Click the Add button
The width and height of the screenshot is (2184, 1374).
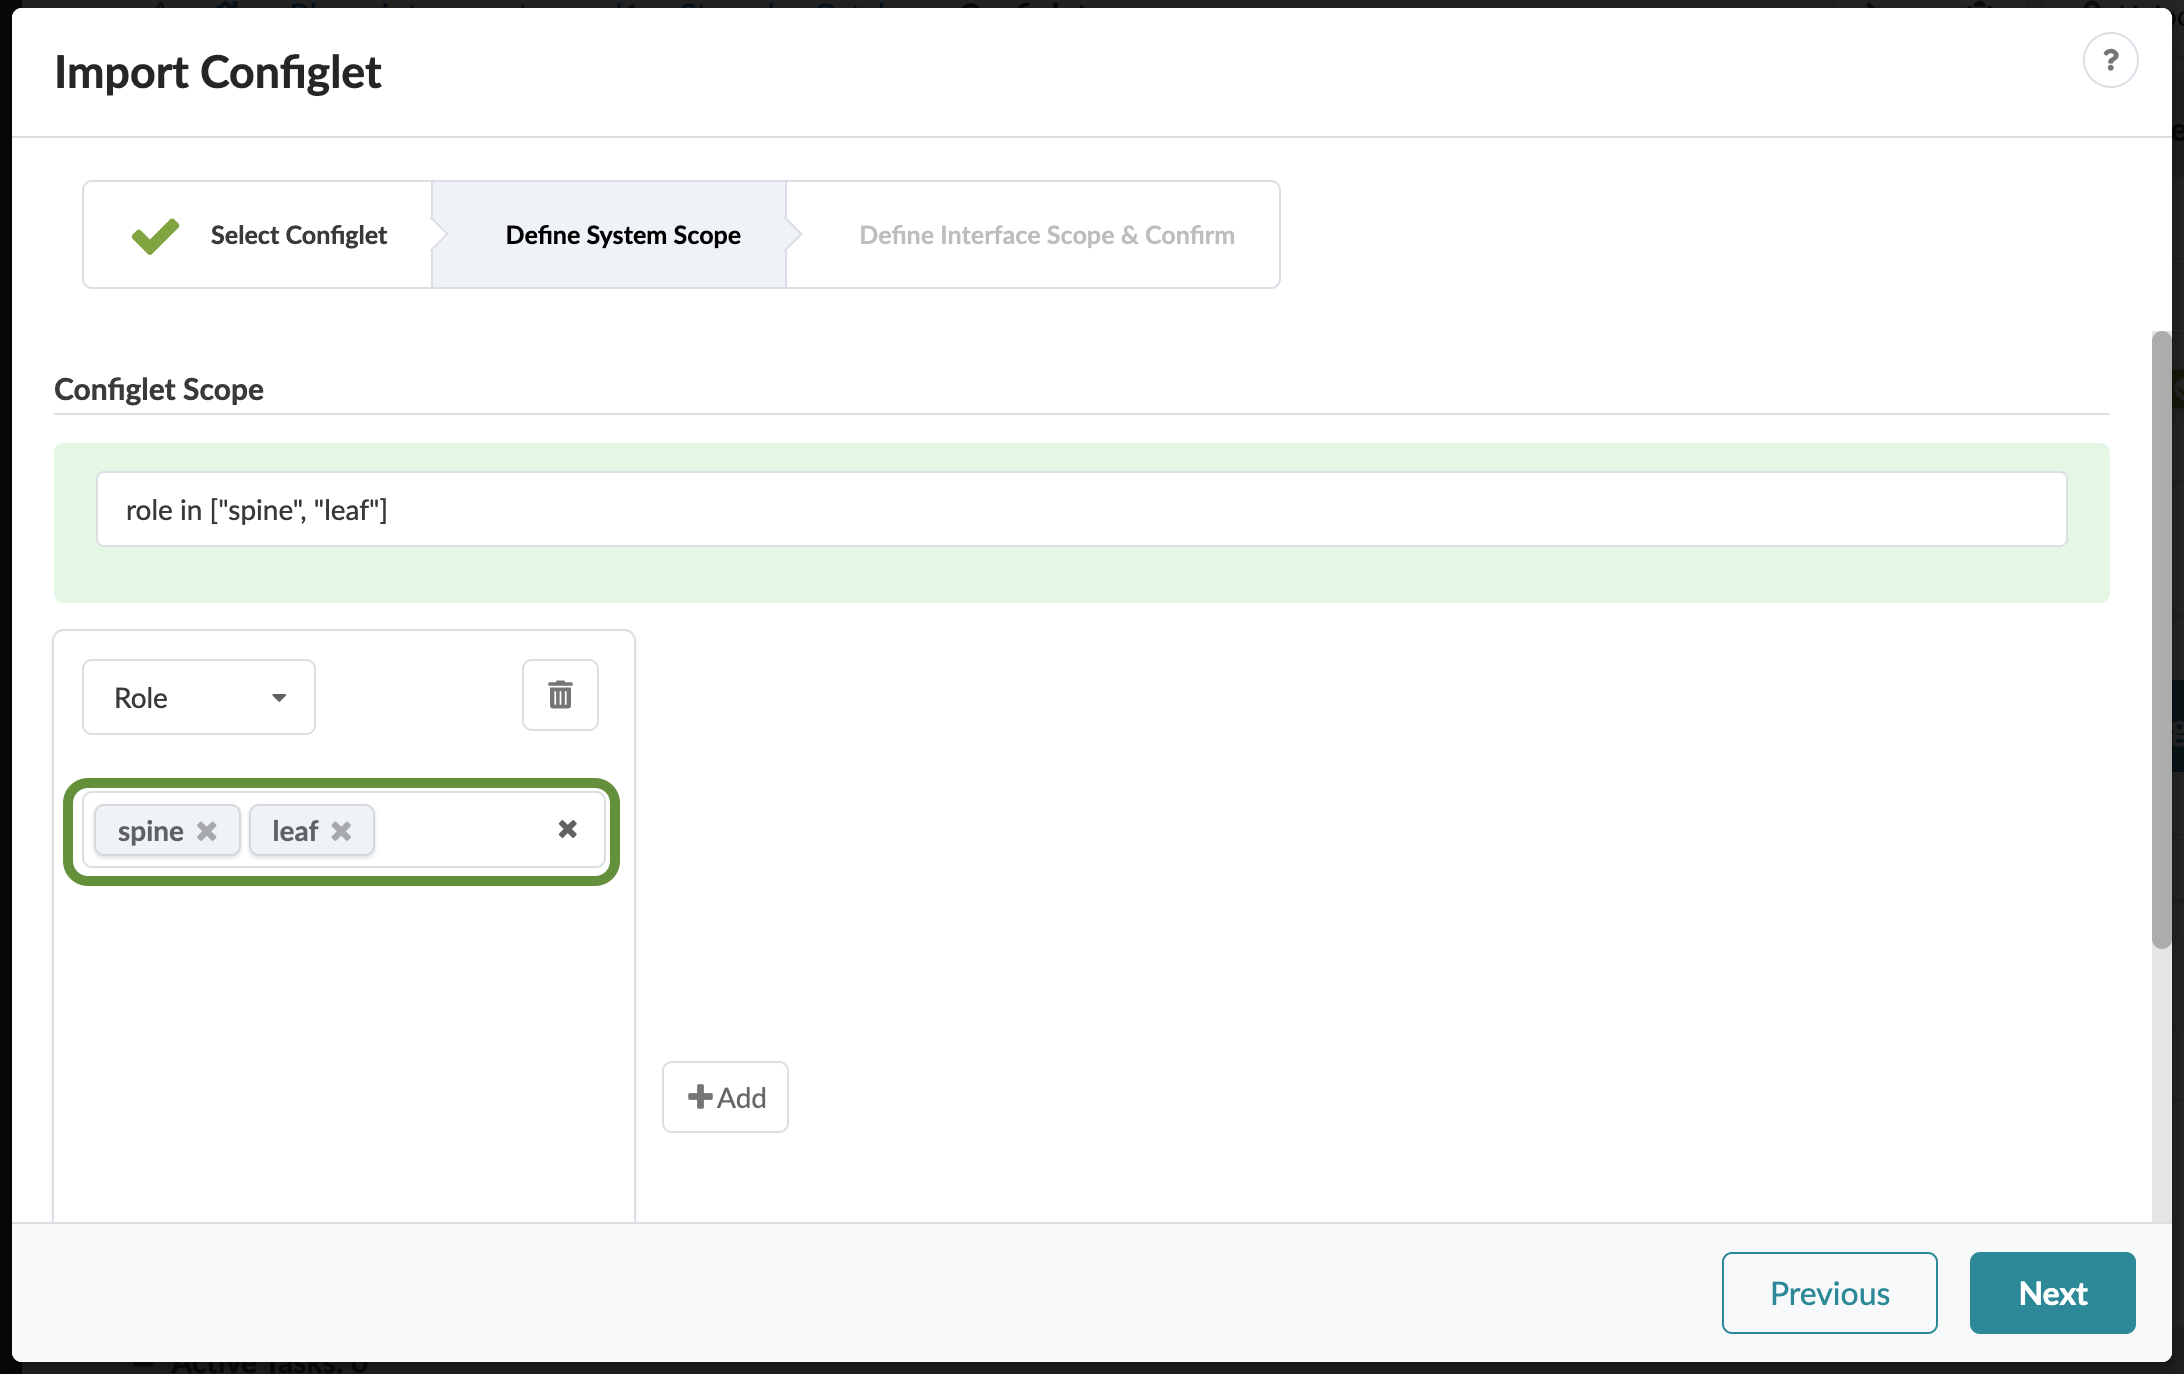point(725,1097)
